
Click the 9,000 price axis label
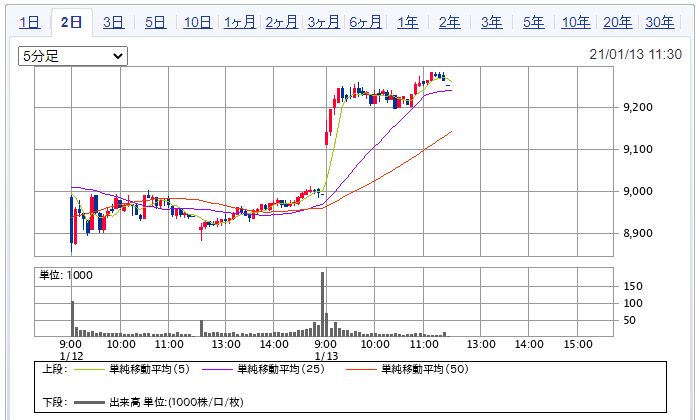(637, 191)
